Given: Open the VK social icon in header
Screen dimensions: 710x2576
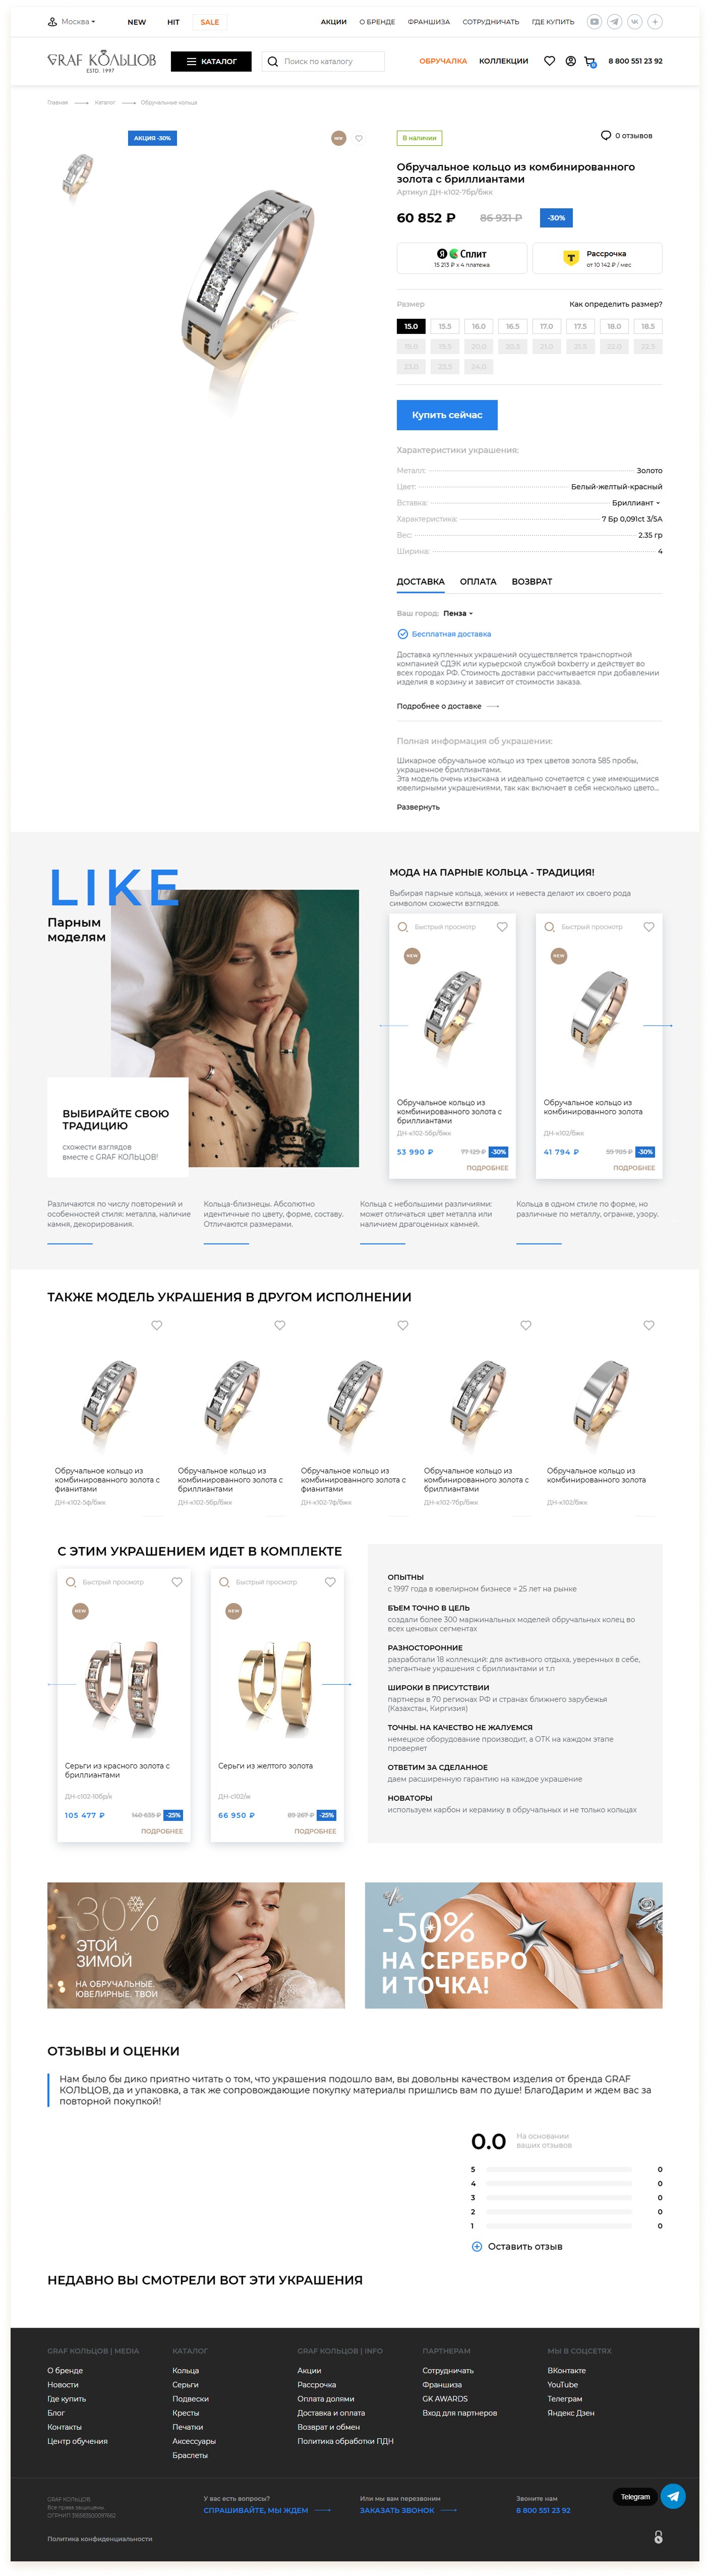Looking at the screenshot, I should click(x=634, y=21).
